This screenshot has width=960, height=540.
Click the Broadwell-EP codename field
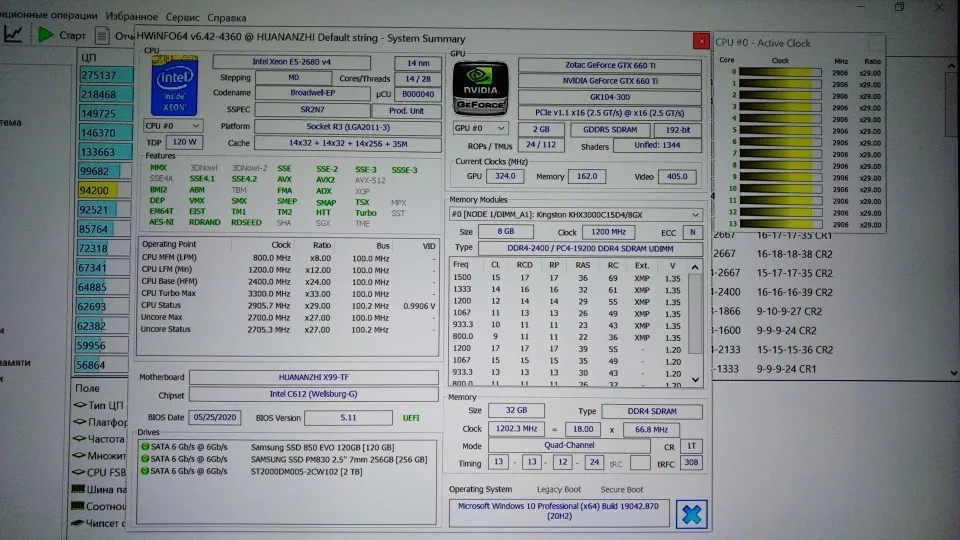[312, 93]
